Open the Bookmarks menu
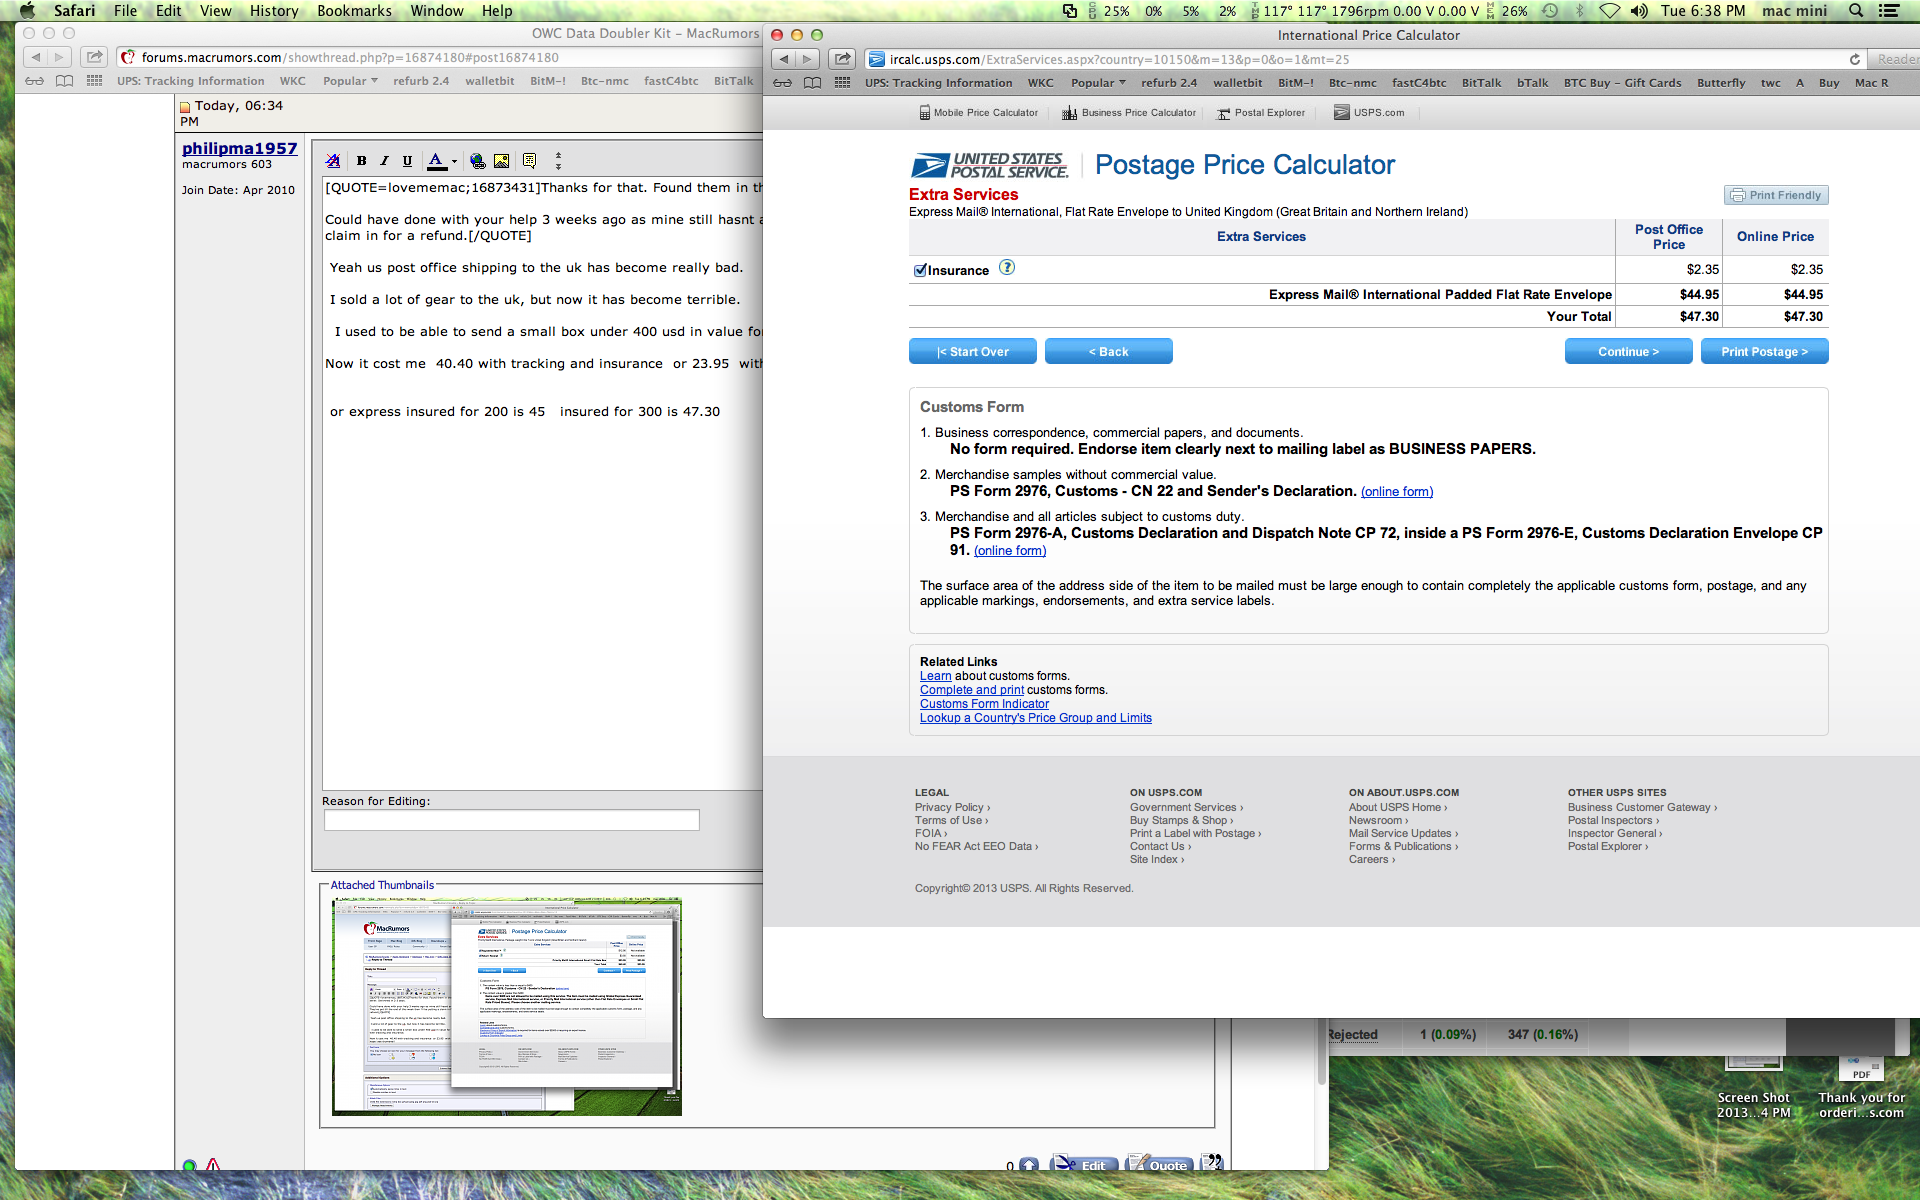The width and height of the screenshot is (1920, 1200). point(354,11)
